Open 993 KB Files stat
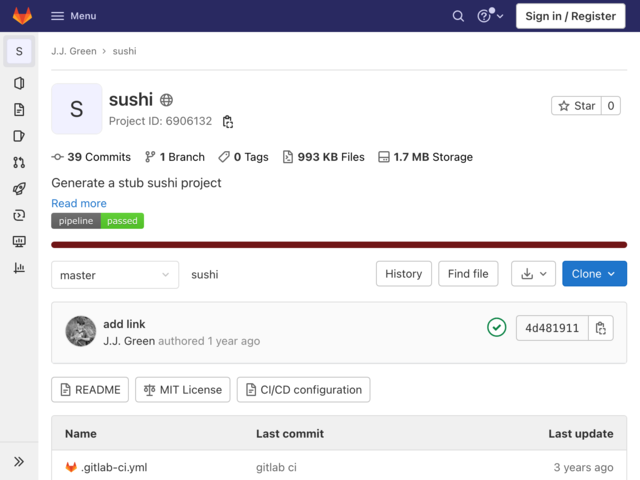 point(324,157)
